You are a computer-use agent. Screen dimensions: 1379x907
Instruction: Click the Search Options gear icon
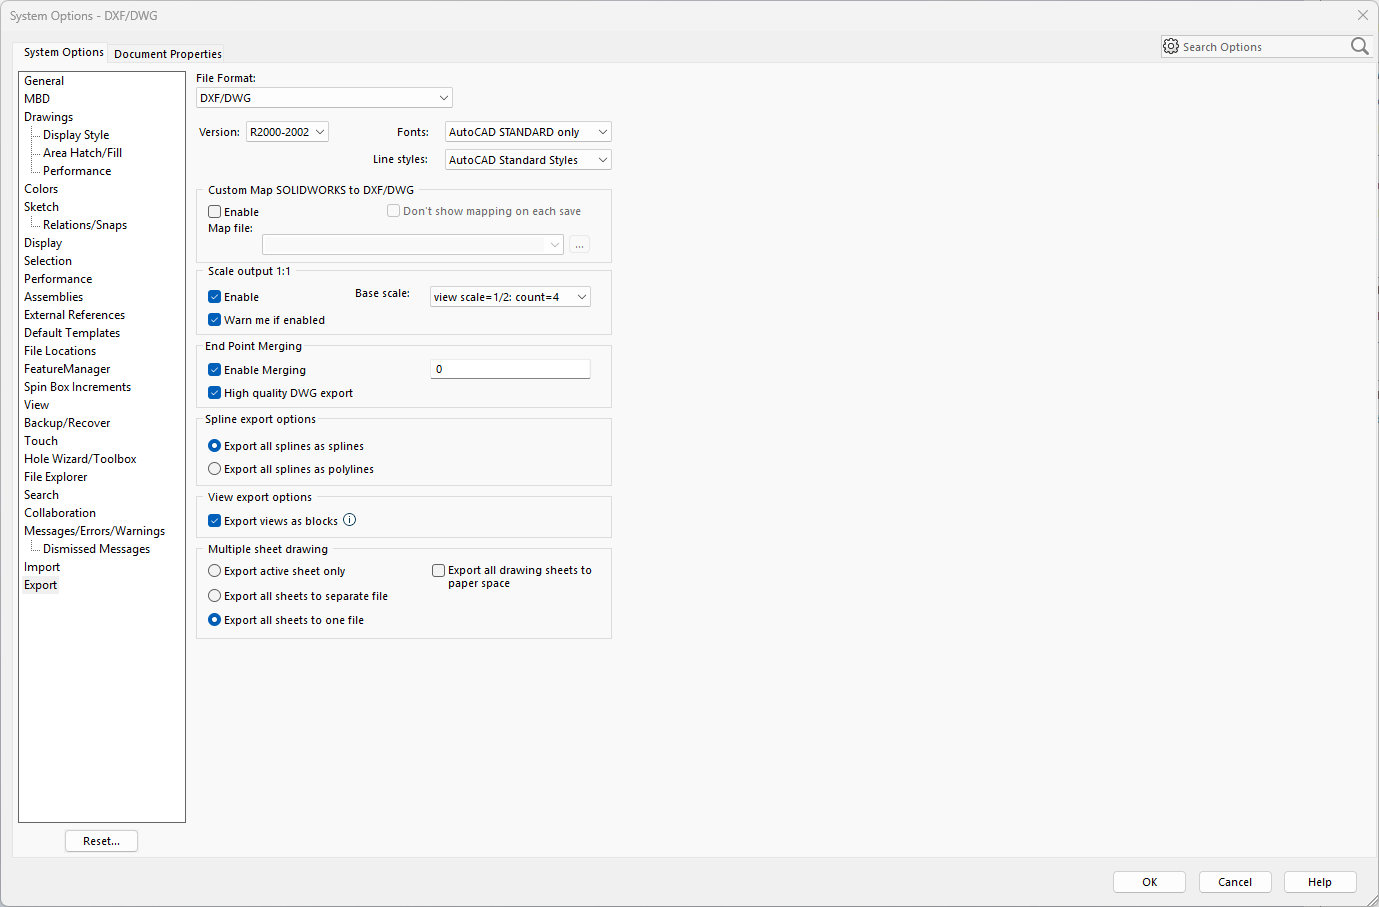point(1171,46)
